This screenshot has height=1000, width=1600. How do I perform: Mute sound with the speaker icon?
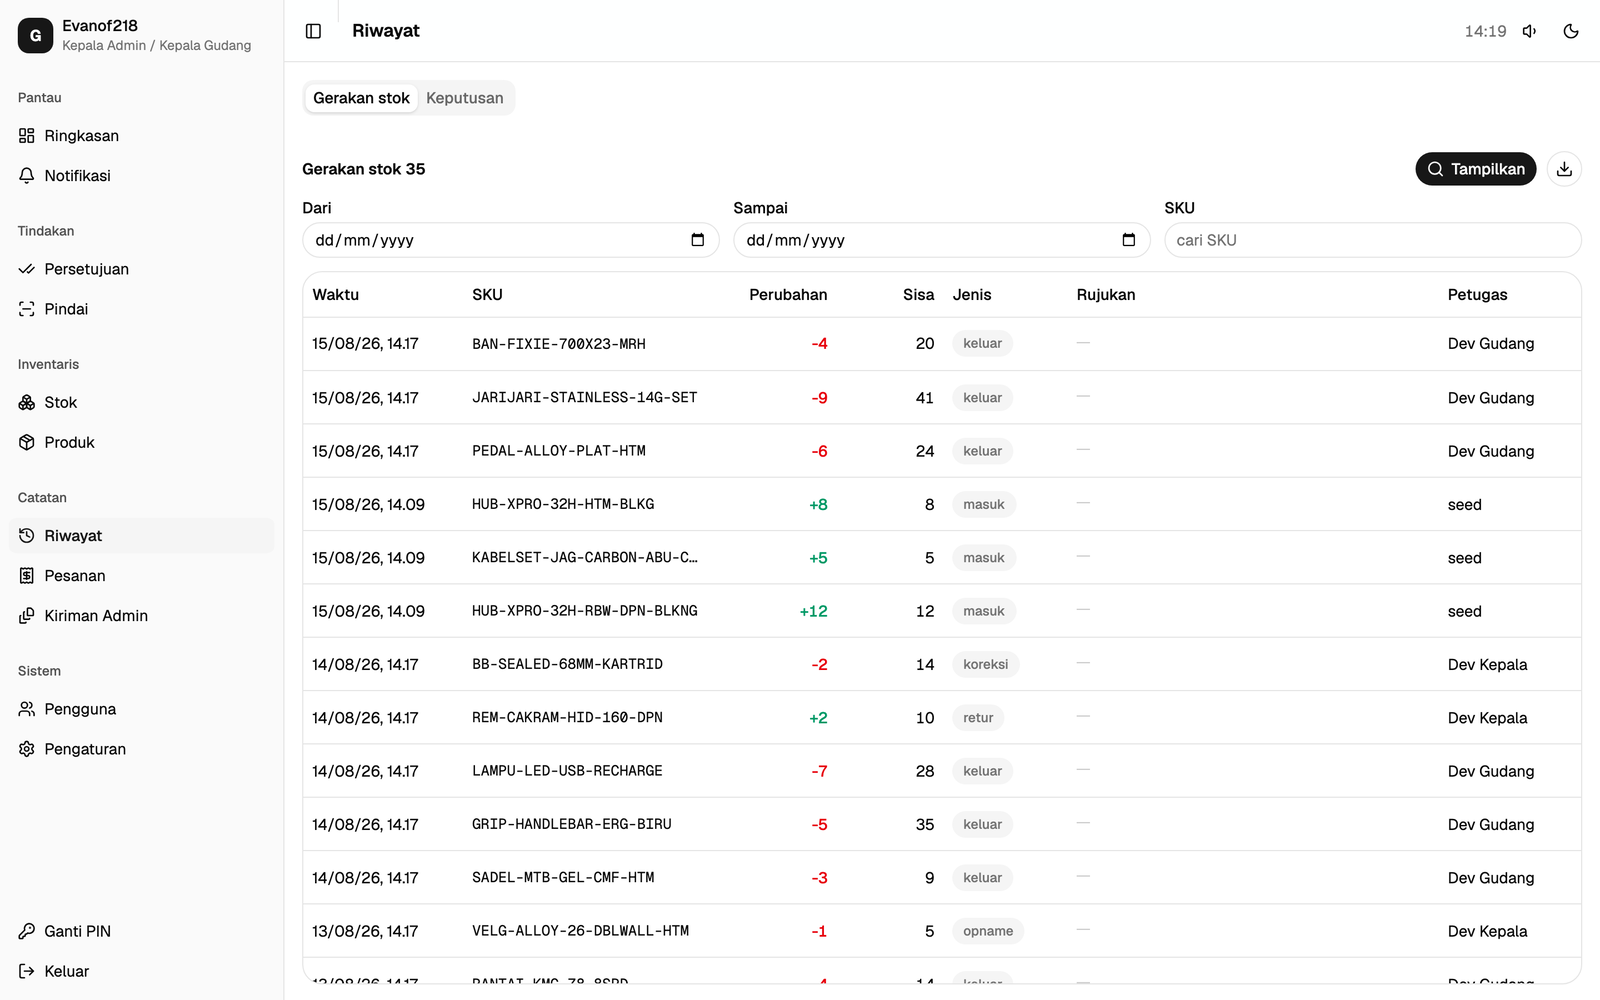pos(1529,31)
